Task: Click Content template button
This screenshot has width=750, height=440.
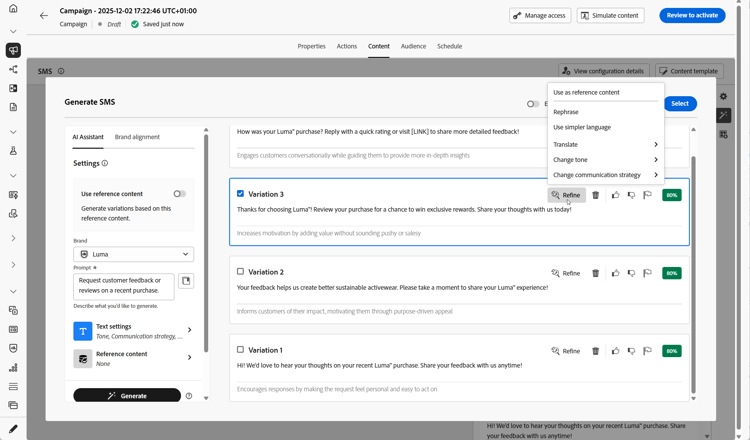Action: click(689, 71)
